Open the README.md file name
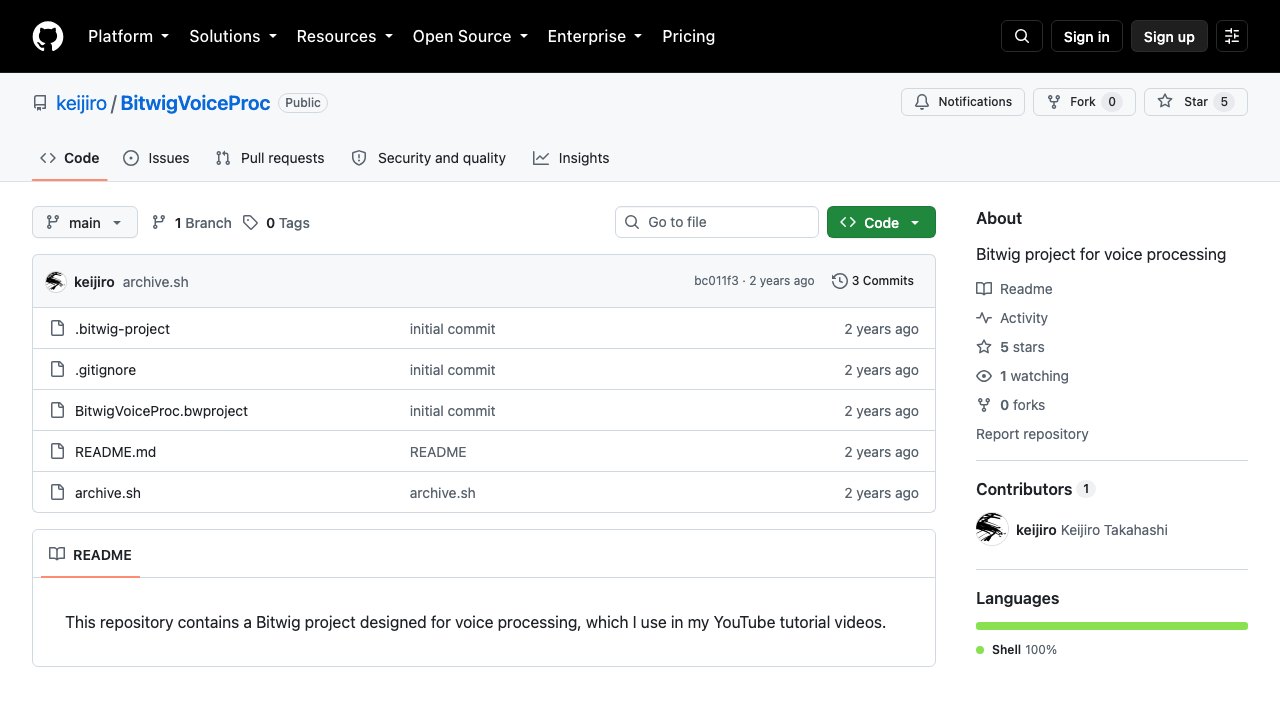1280x720 pixels. coord(115,452)
